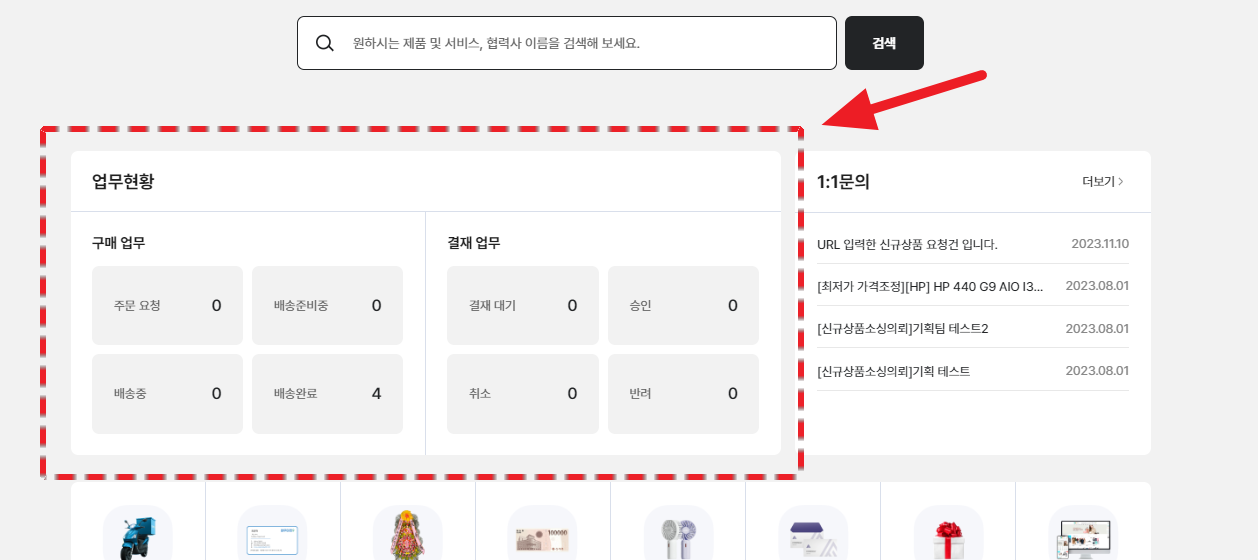Open the 반려 rejected approvals tile
The width and height of the screenshot is (1258, 560).
[683, 394]
